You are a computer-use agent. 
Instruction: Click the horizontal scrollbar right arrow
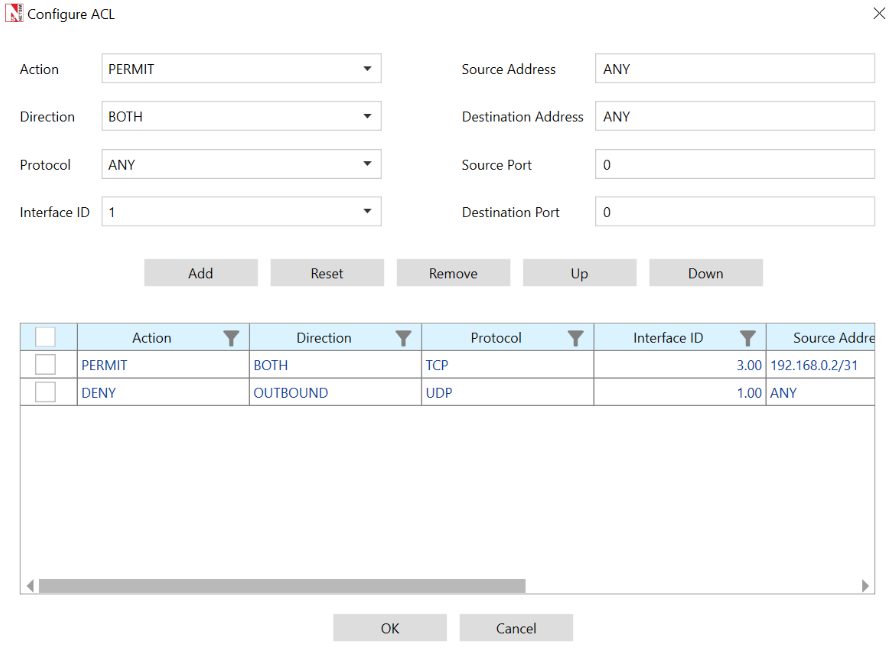click(x=866, y=586)
